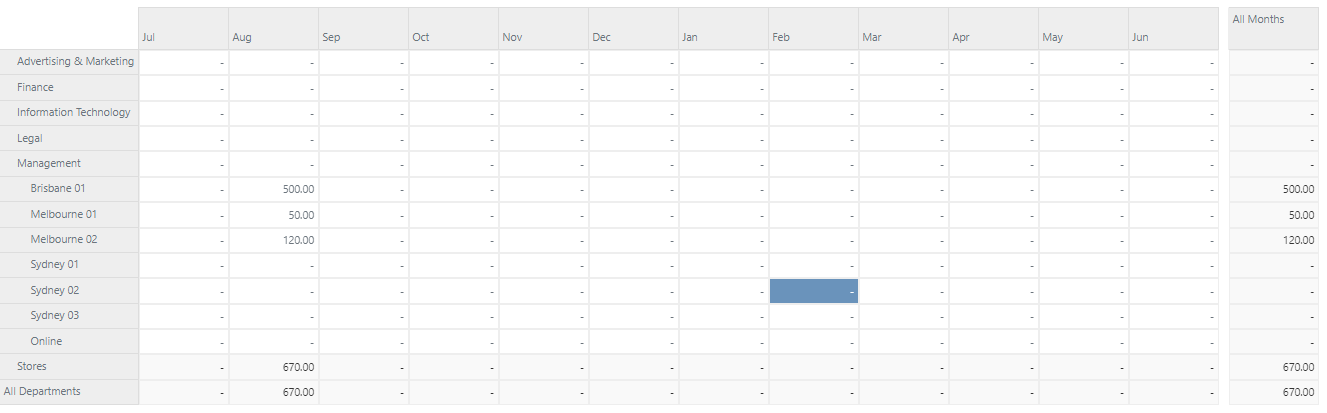
Task: Select the Feb month column header
Action: pos(813,29)
